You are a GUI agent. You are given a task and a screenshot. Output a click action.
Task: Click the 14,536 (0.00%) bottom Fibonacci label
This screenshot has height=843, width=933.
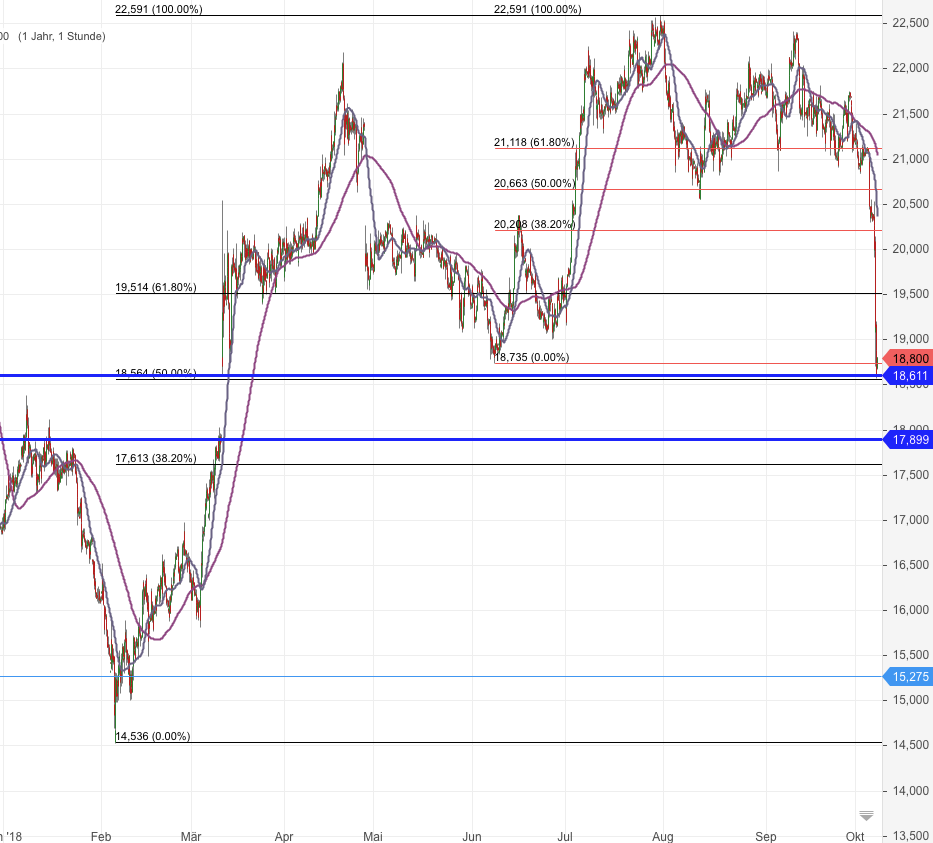pos(152,735)
